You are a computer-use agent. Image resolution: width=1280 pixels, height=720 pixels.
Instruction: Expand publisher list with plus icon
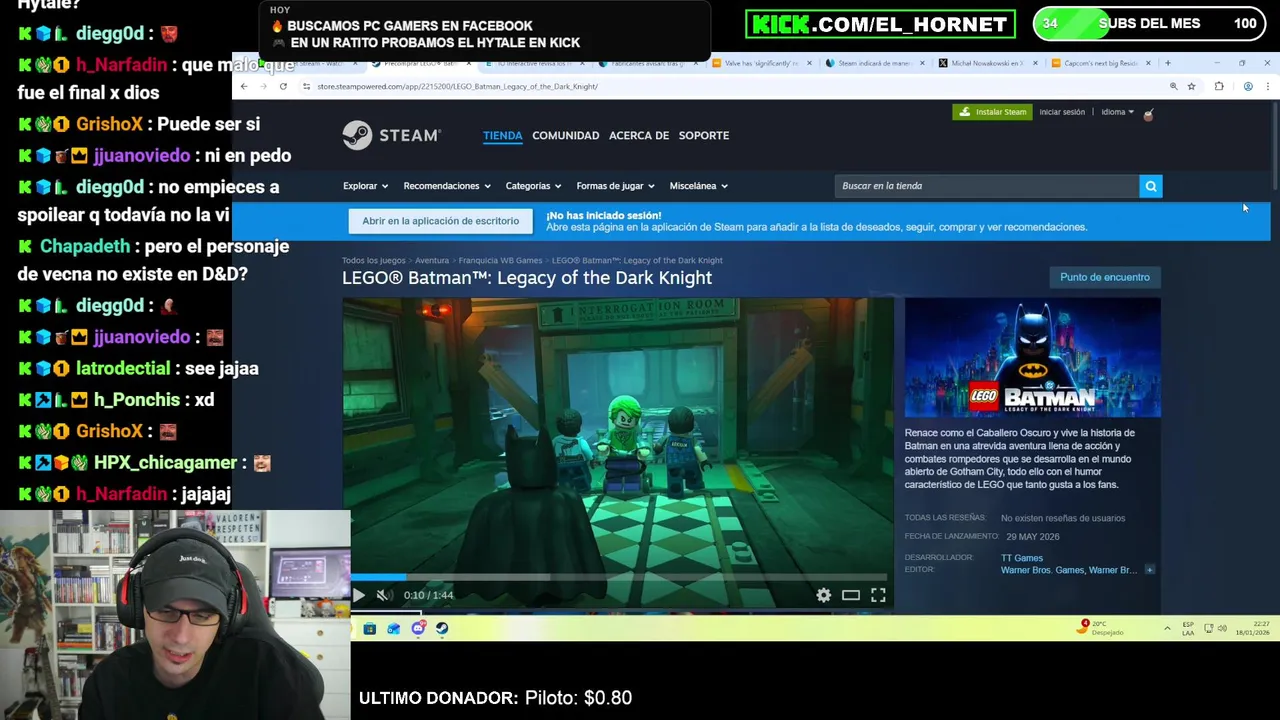1149,570
